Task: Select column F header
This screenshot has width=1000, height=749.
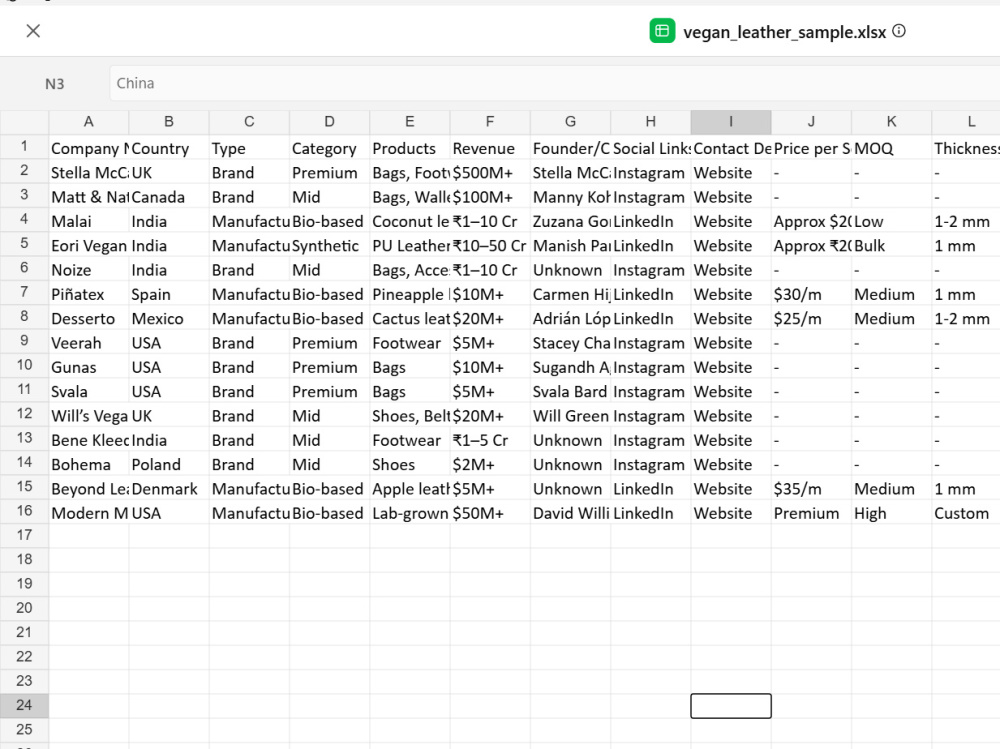Action: coord(490,121)
